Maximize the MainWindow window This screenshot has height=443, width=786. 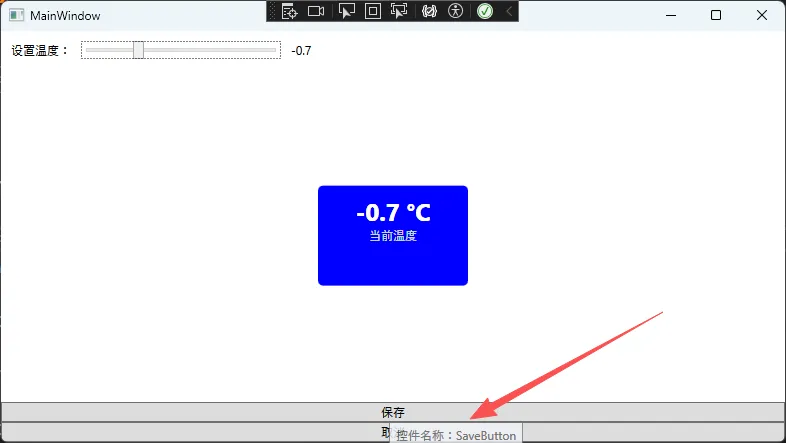tap(716, 15)
